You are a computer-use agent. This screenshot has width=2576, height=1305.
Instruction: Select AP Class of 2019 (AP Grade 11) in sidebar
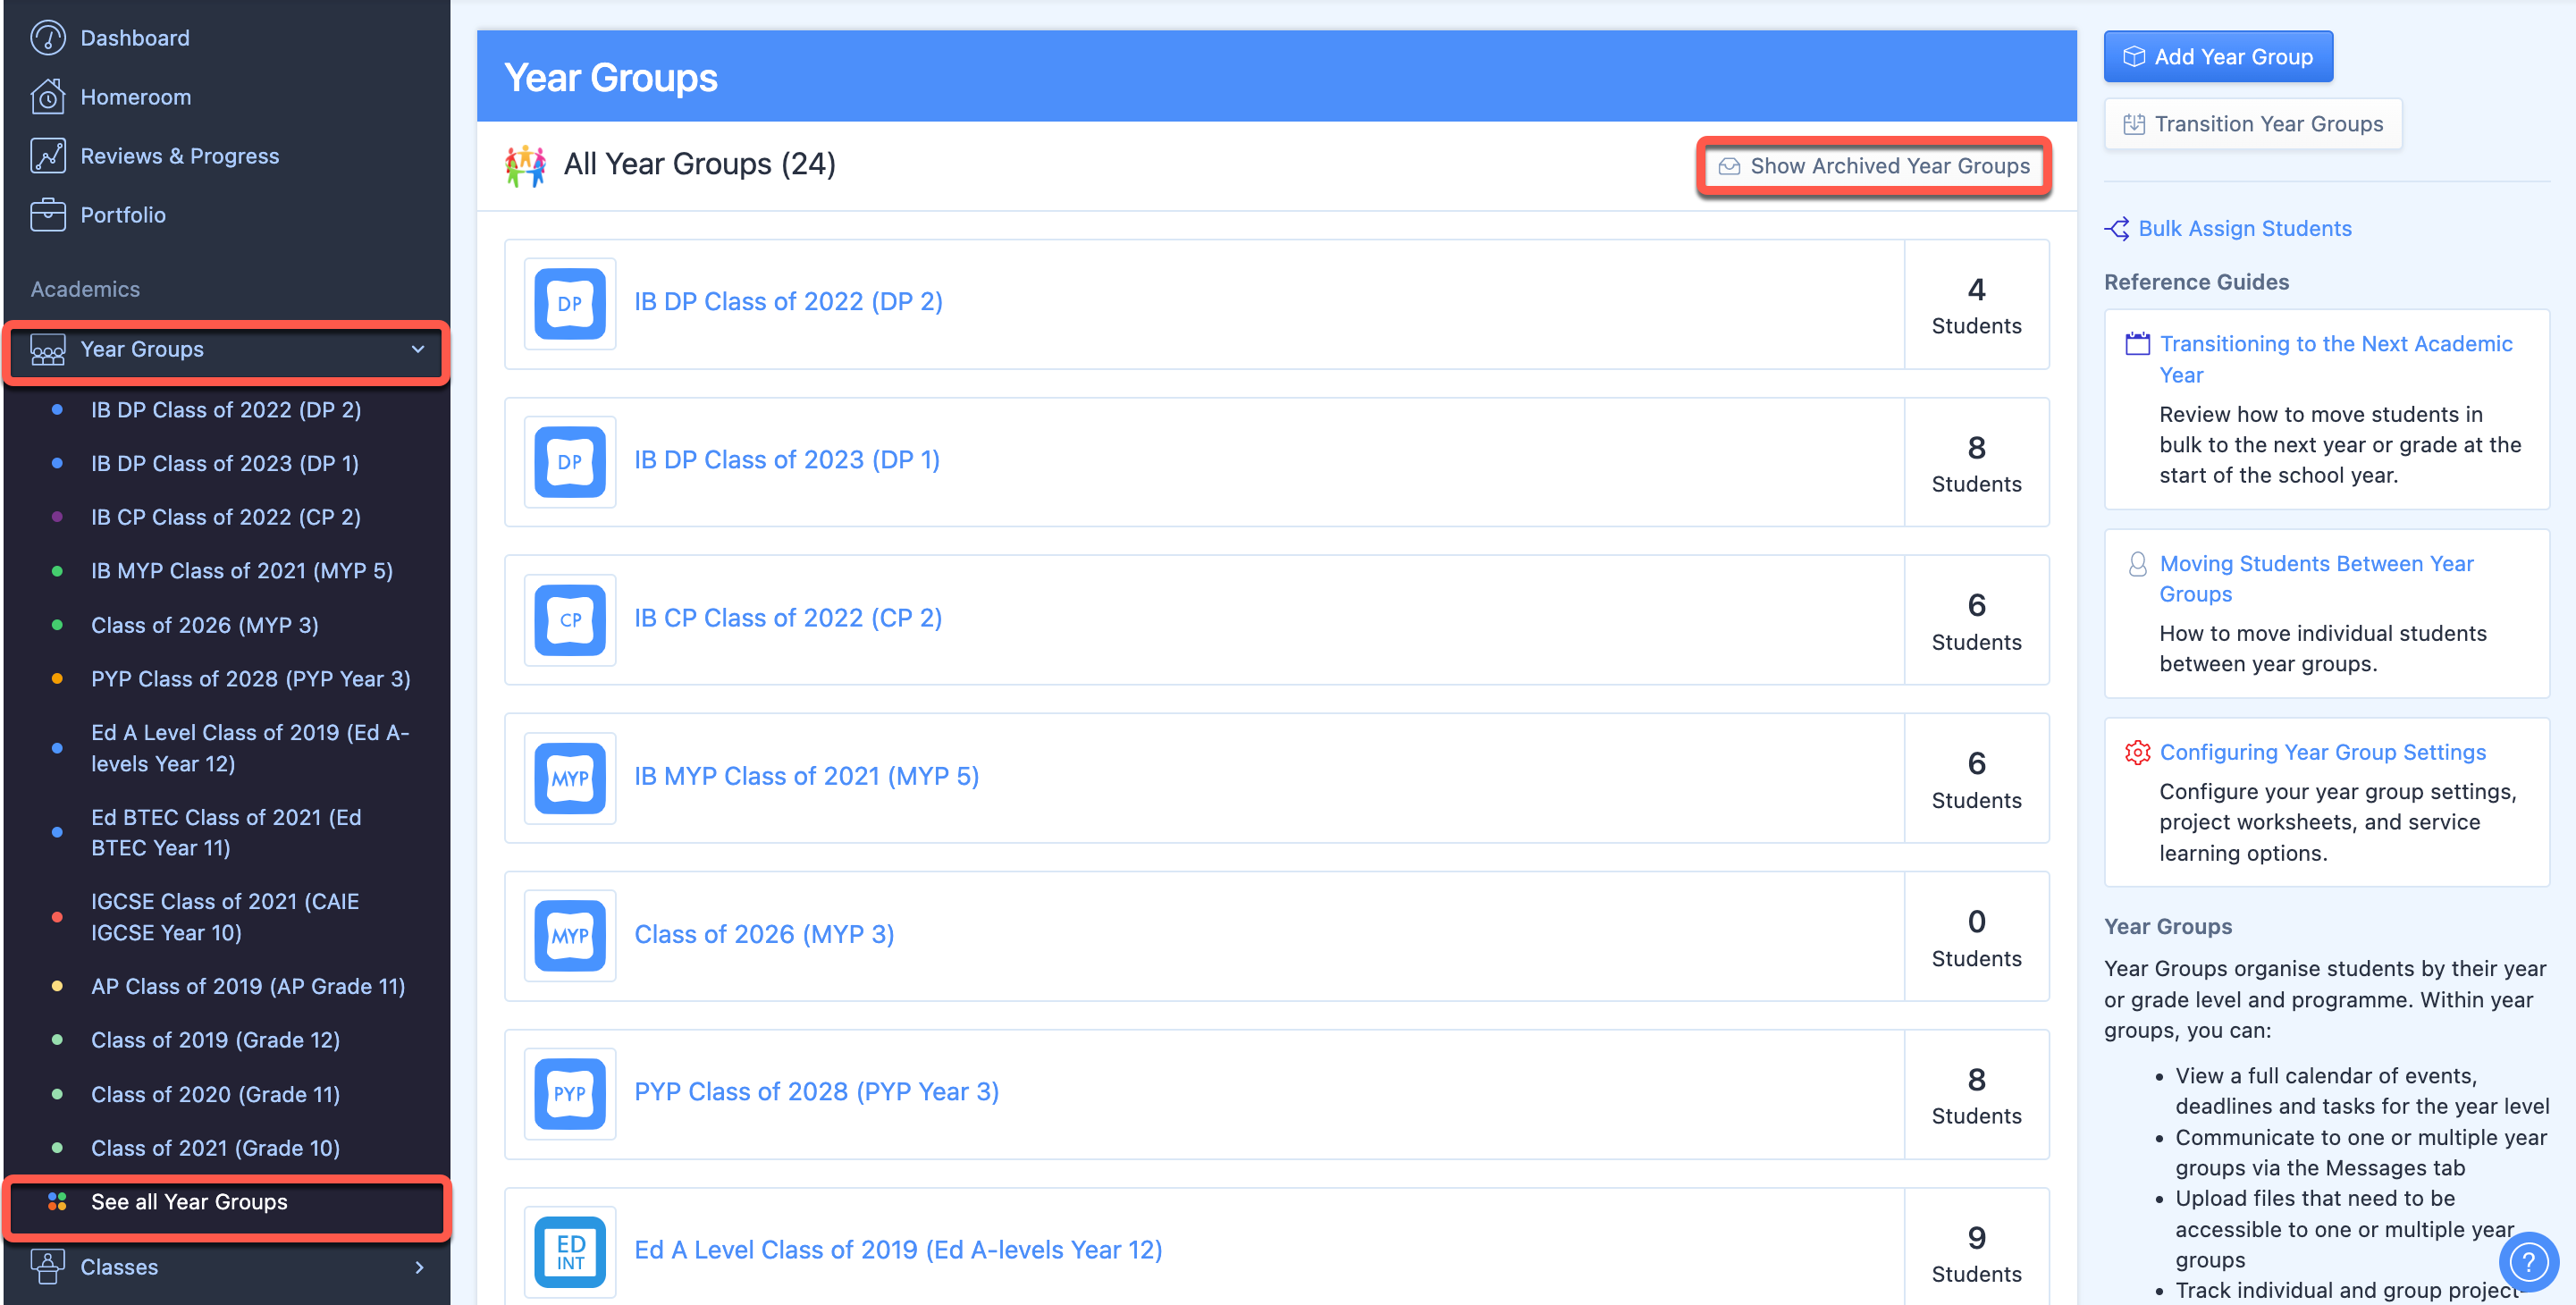(x=248, y=987)
